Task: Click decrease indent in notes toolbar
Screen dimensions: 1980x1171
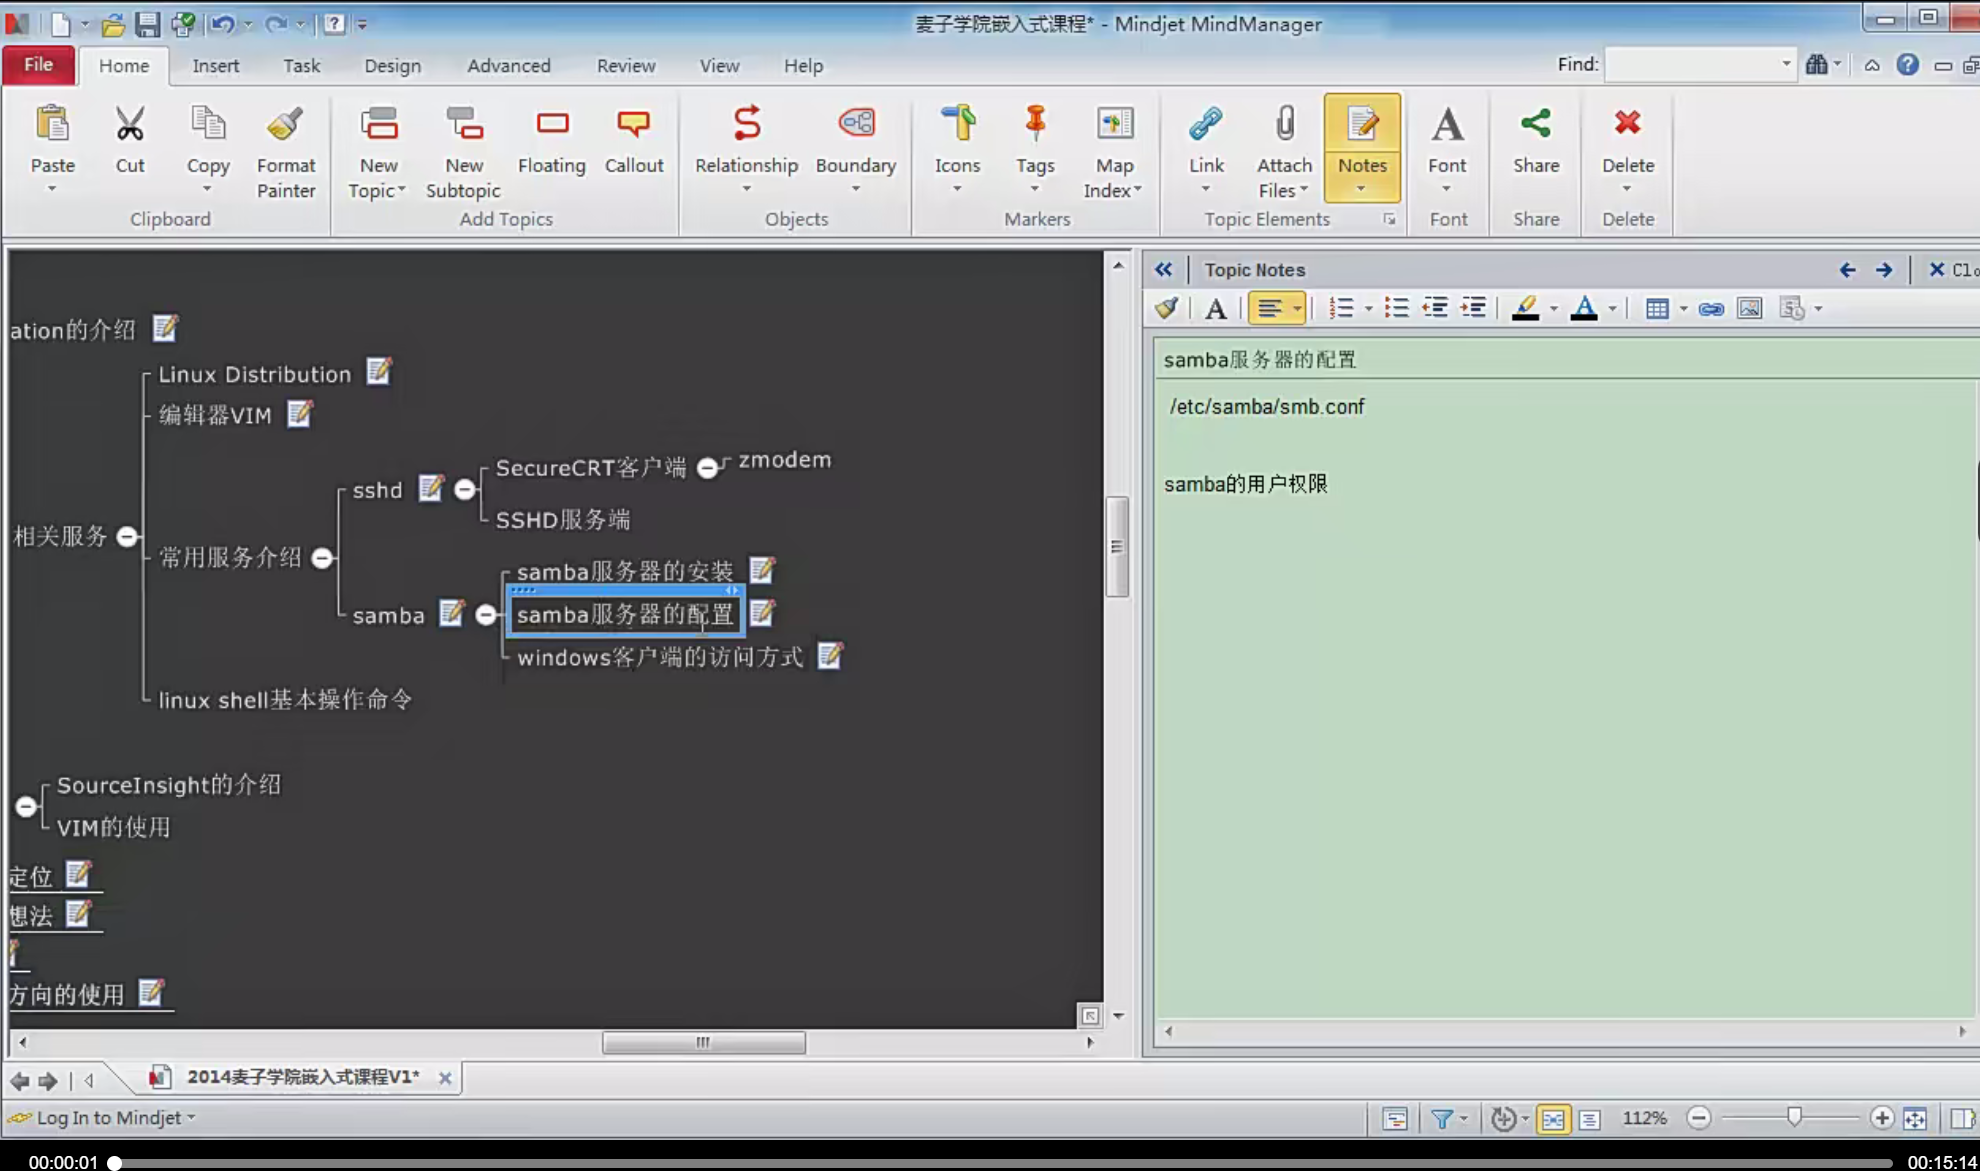Action: 1435,309
